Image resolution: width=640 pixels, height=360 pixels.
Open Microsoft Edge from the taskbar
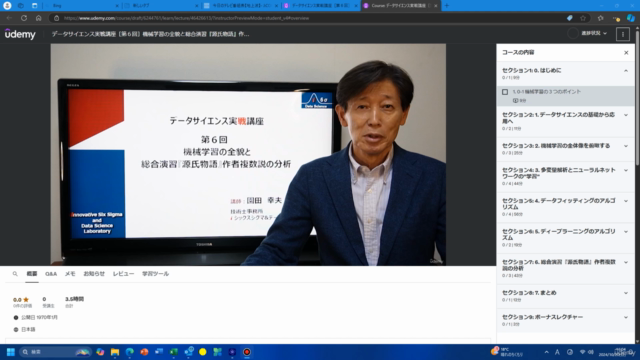130,352
